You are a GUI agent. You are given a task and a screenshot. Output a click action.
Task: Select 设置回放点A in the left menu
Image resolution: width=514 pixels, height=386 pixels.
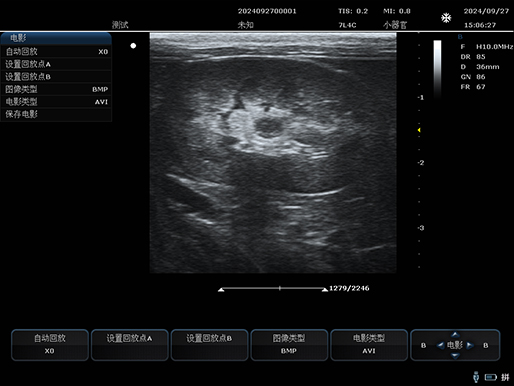[x=56, y=64]
